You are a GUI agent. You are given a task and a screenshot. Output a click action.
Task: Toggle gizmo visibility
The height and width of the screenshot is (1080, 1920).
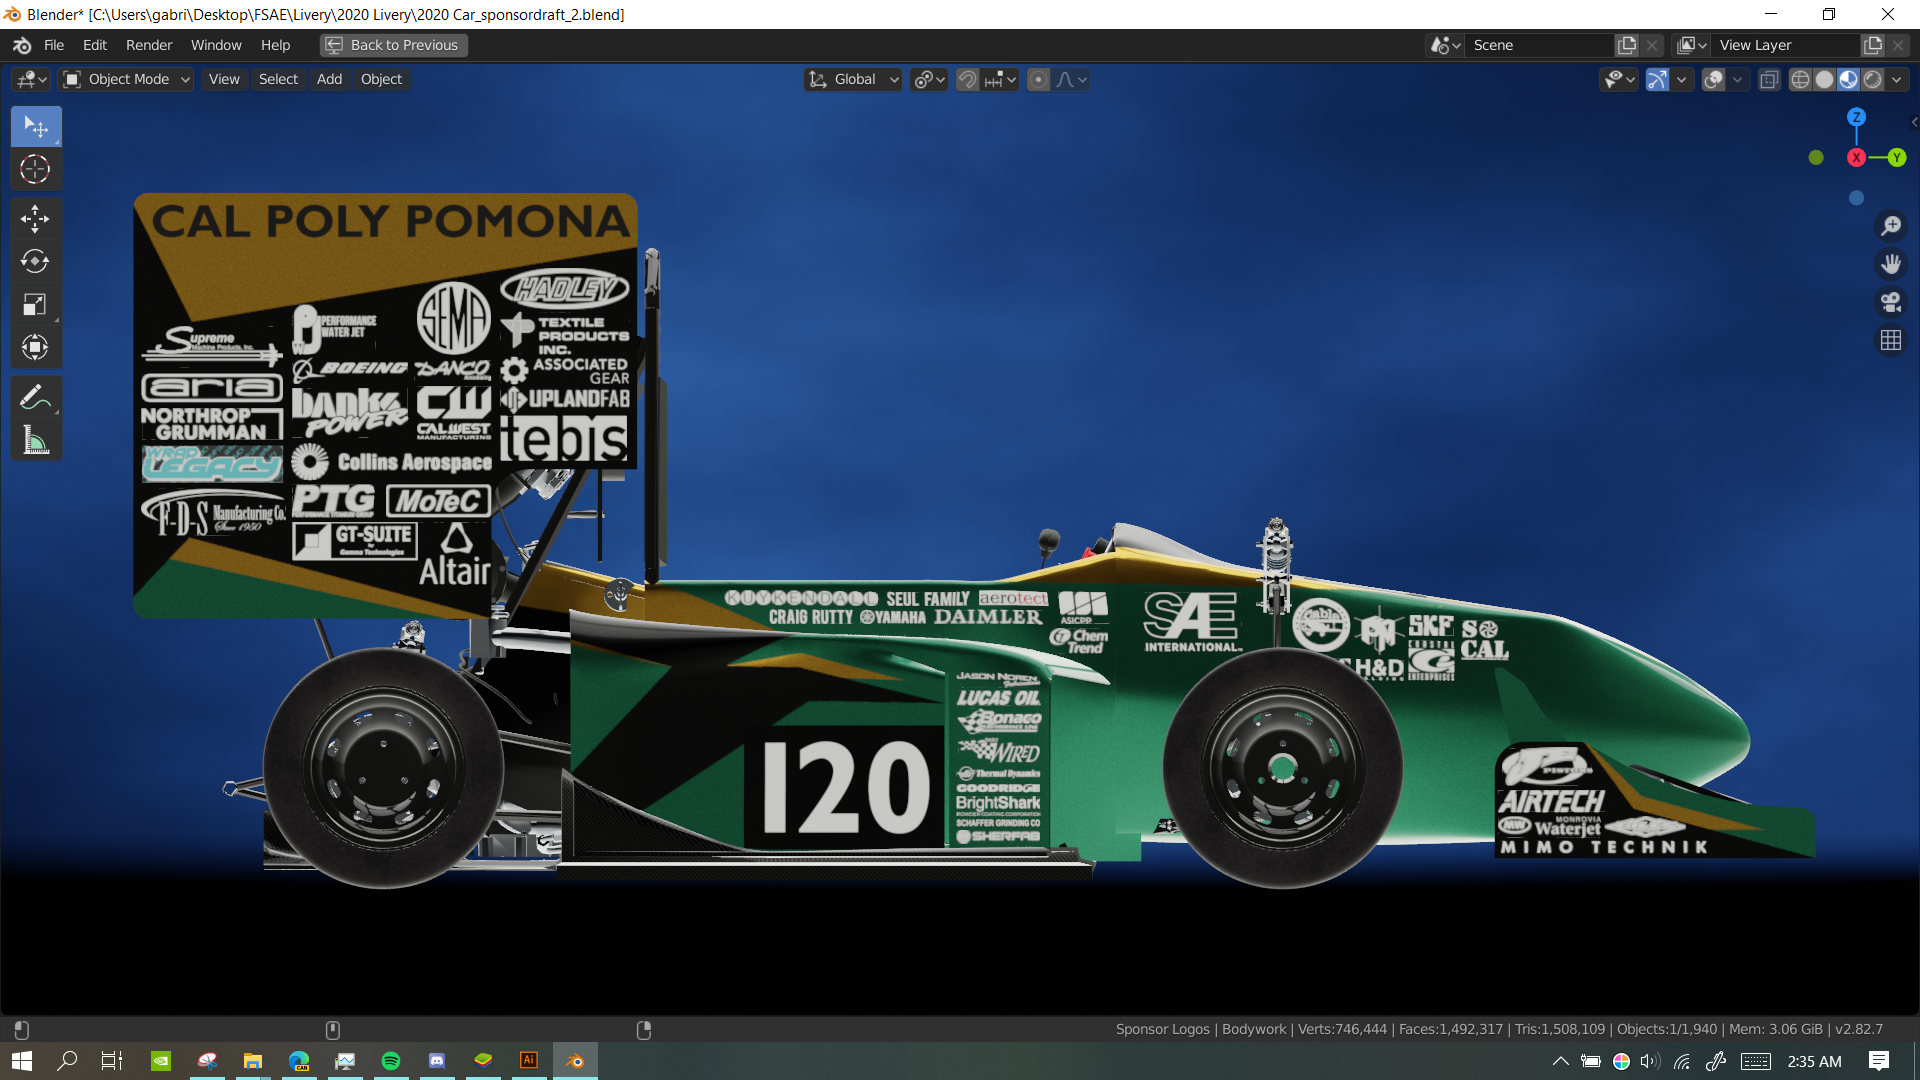coord(1657,80)
